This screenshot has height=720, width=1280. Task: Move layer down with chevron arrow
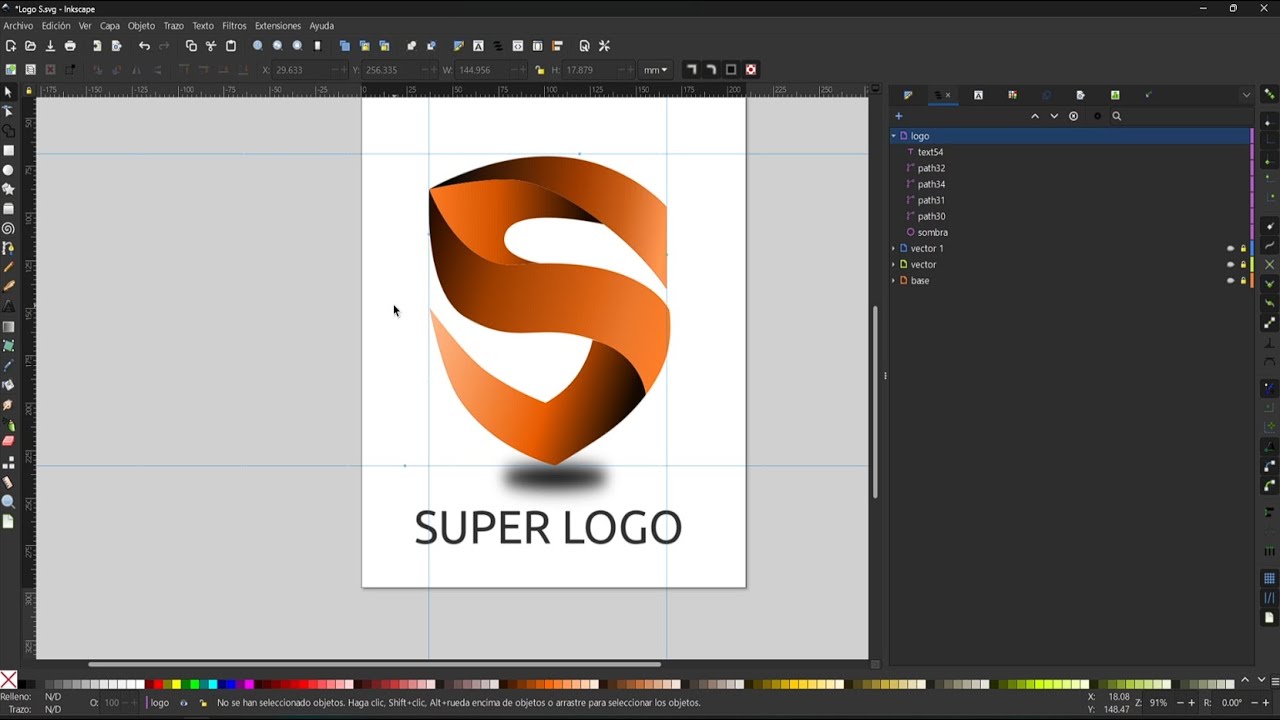tap(1054, 116)
